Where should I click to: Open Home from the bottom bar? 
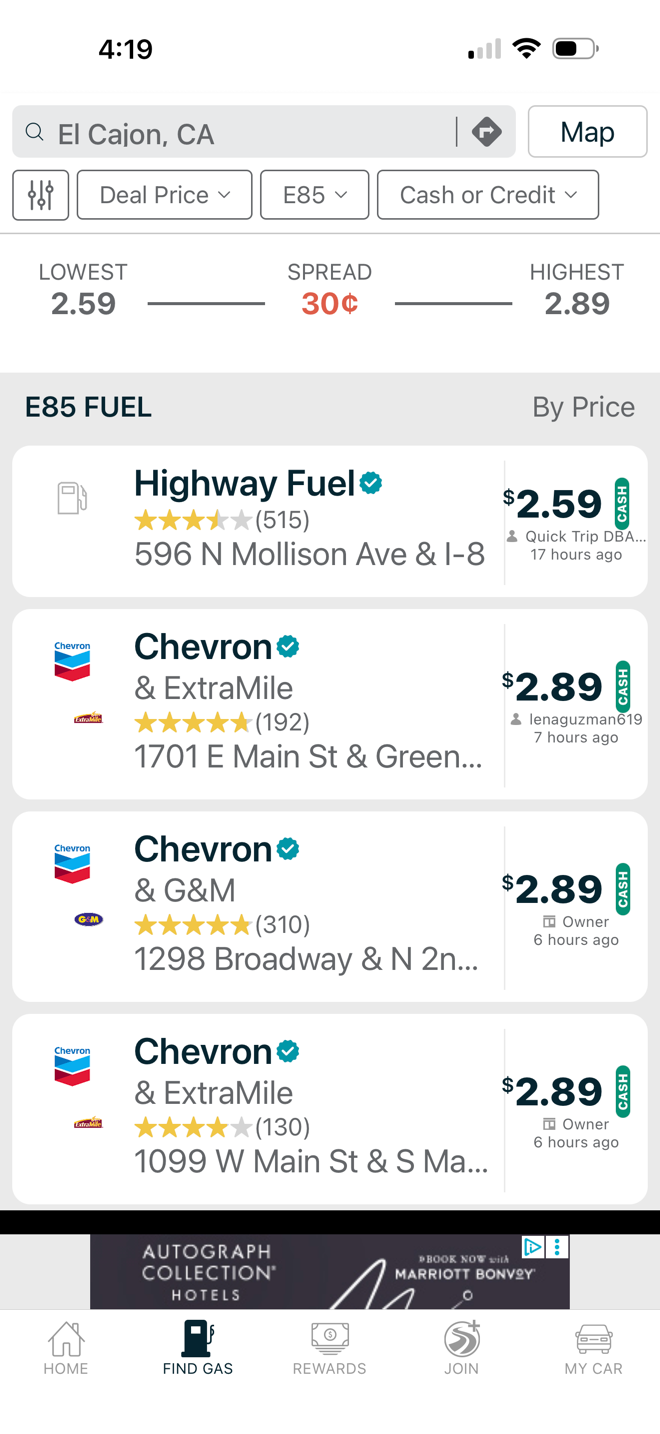coord(66,1348)
